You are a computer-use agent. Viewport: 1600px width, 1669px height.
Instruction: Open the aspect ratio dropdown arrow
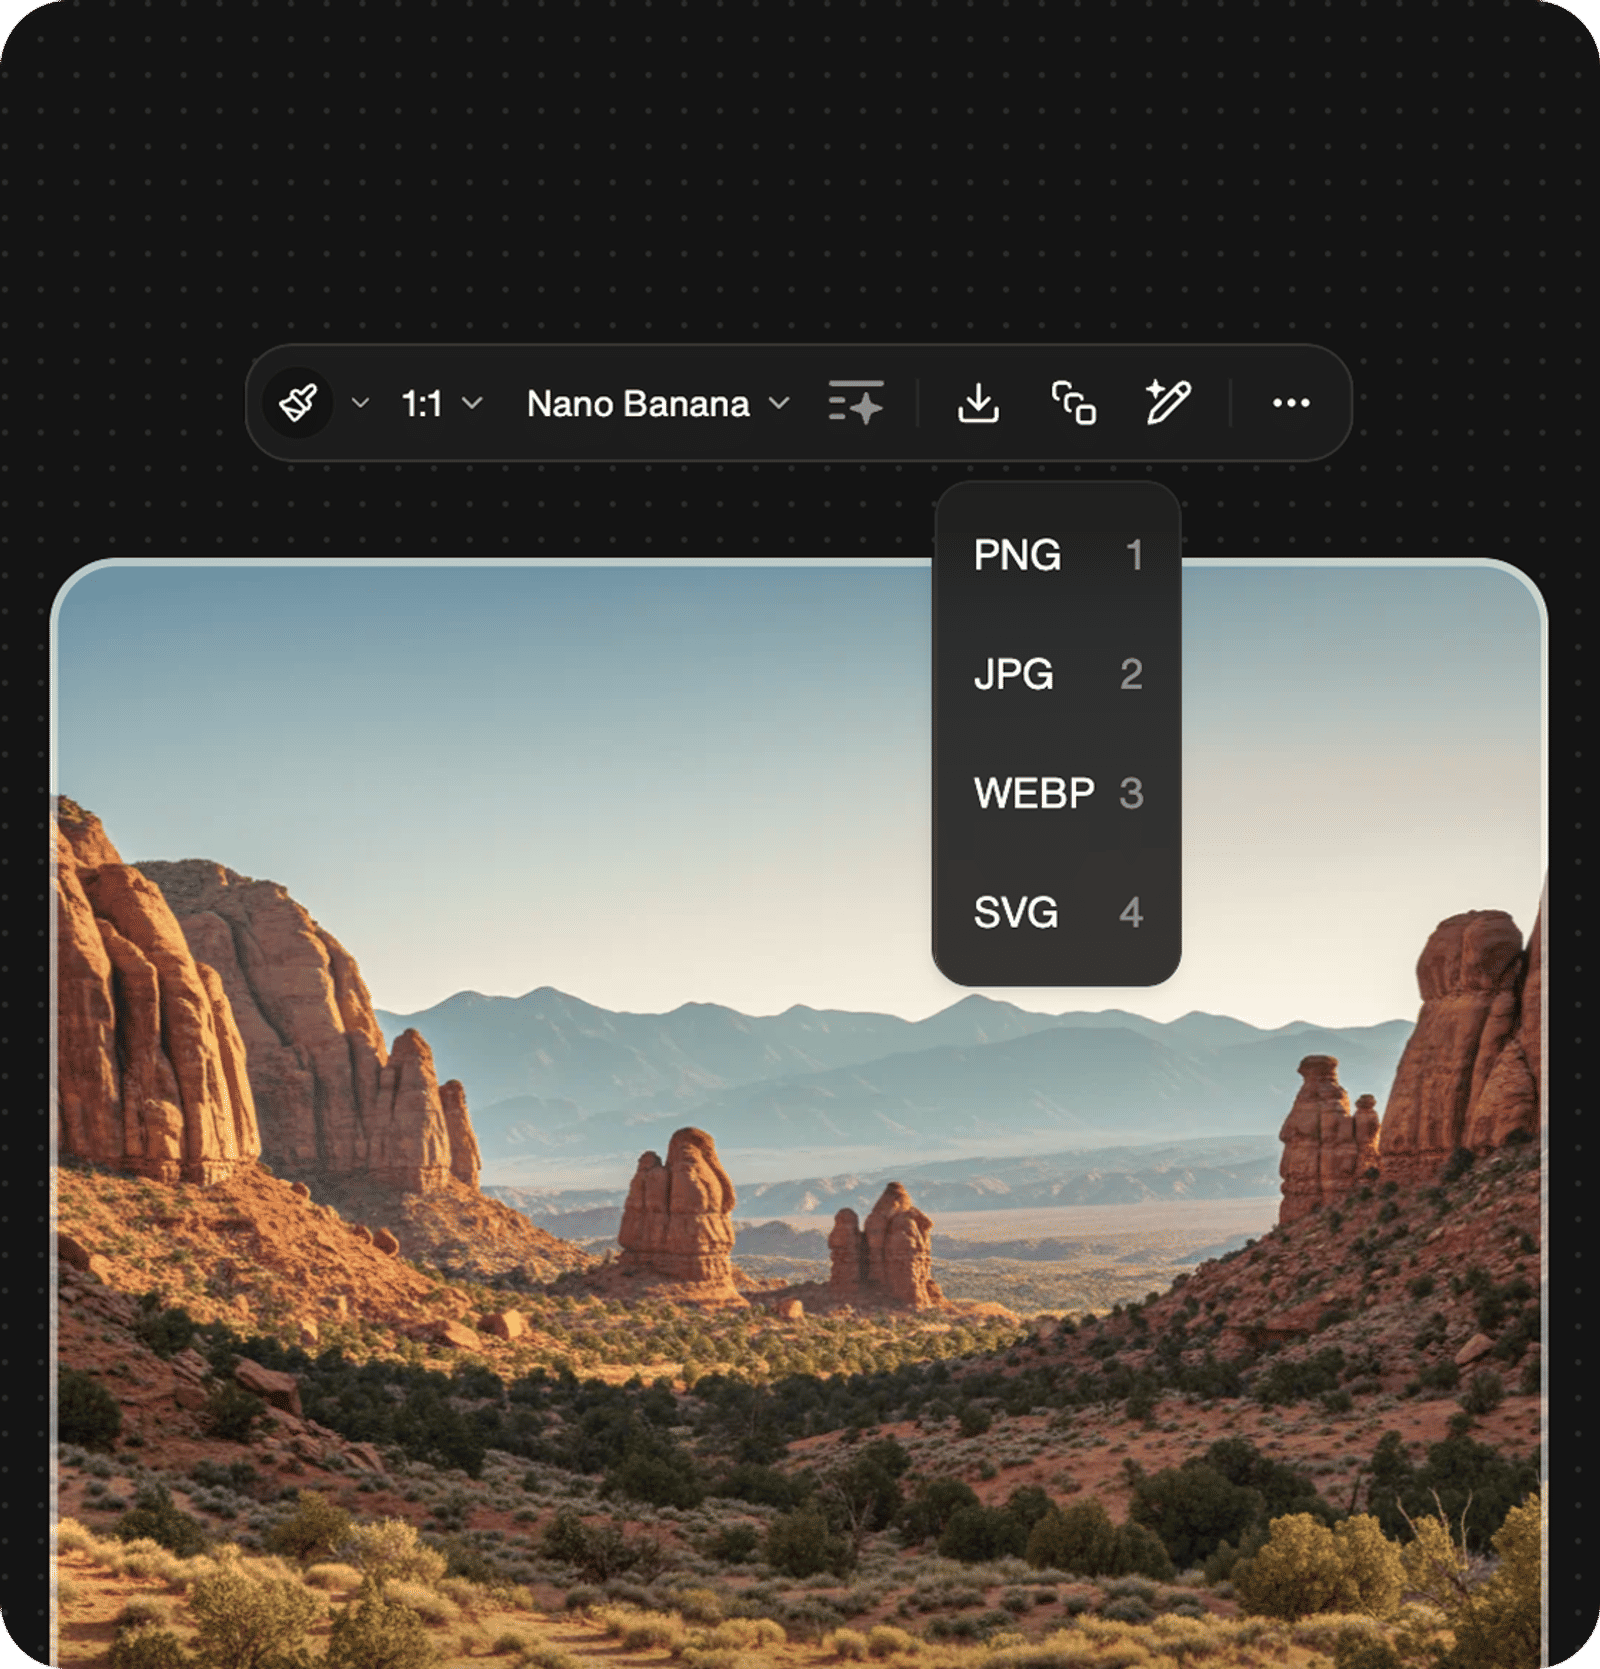coord(473,403)
